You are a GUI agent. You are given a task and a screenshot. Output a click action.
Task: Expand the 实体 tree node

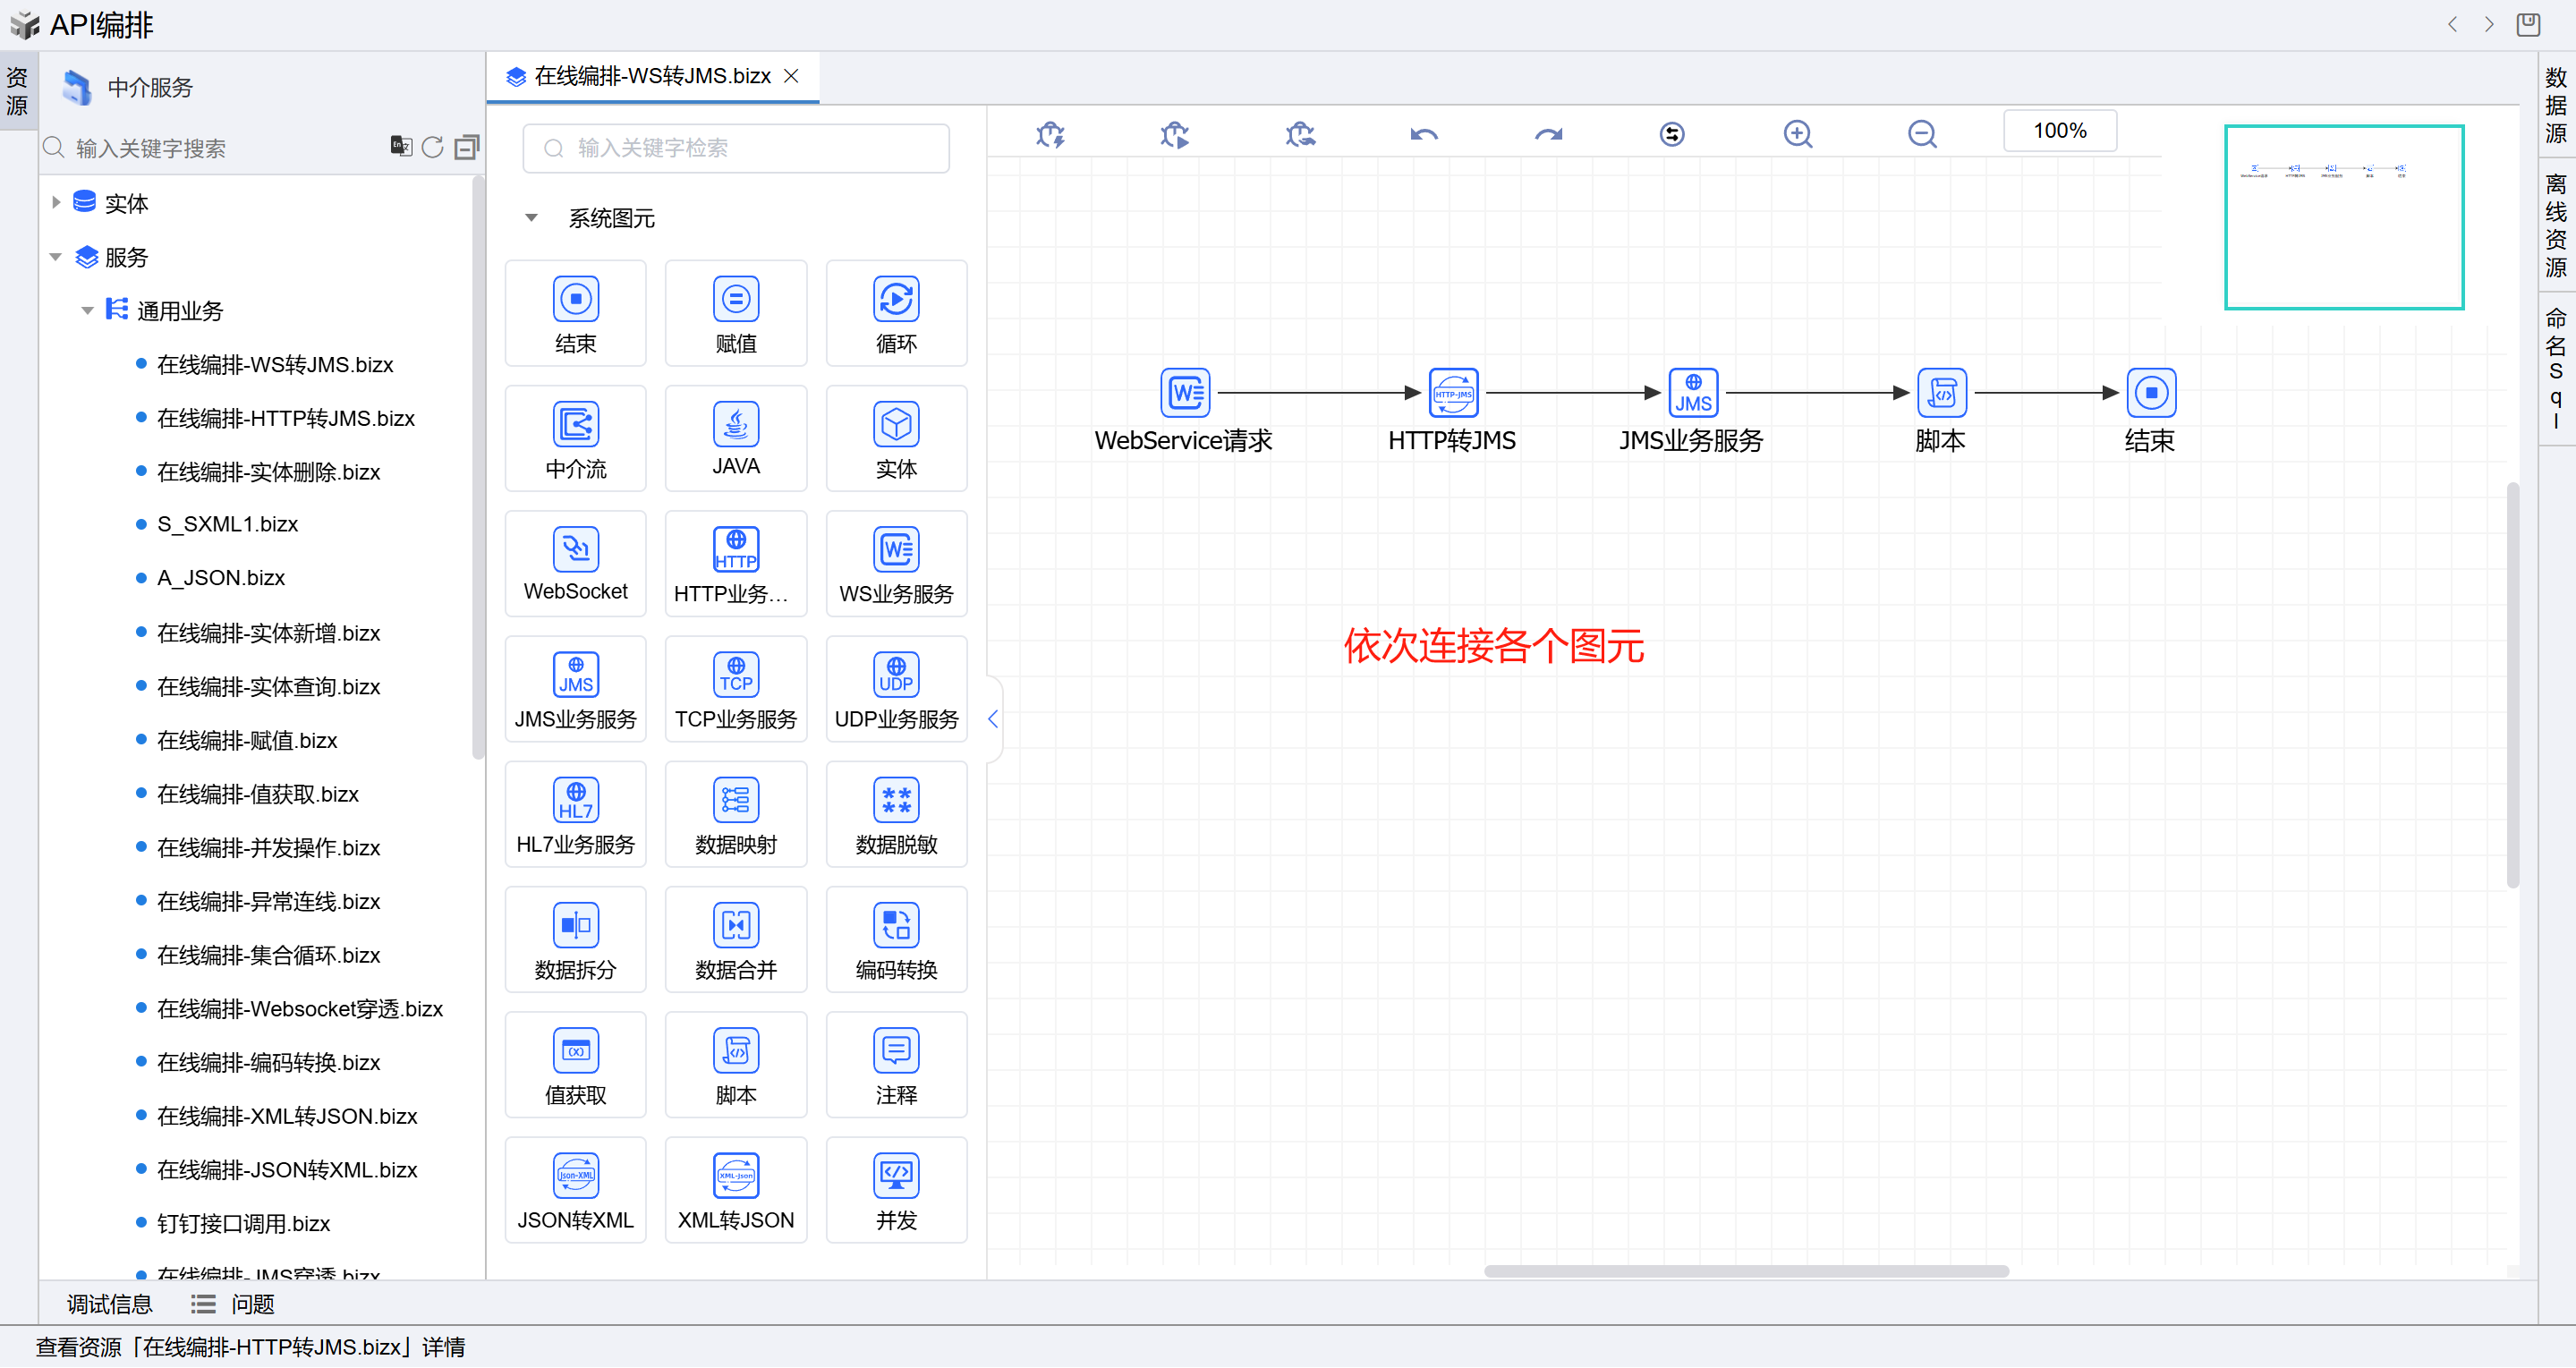coord(56,203)
